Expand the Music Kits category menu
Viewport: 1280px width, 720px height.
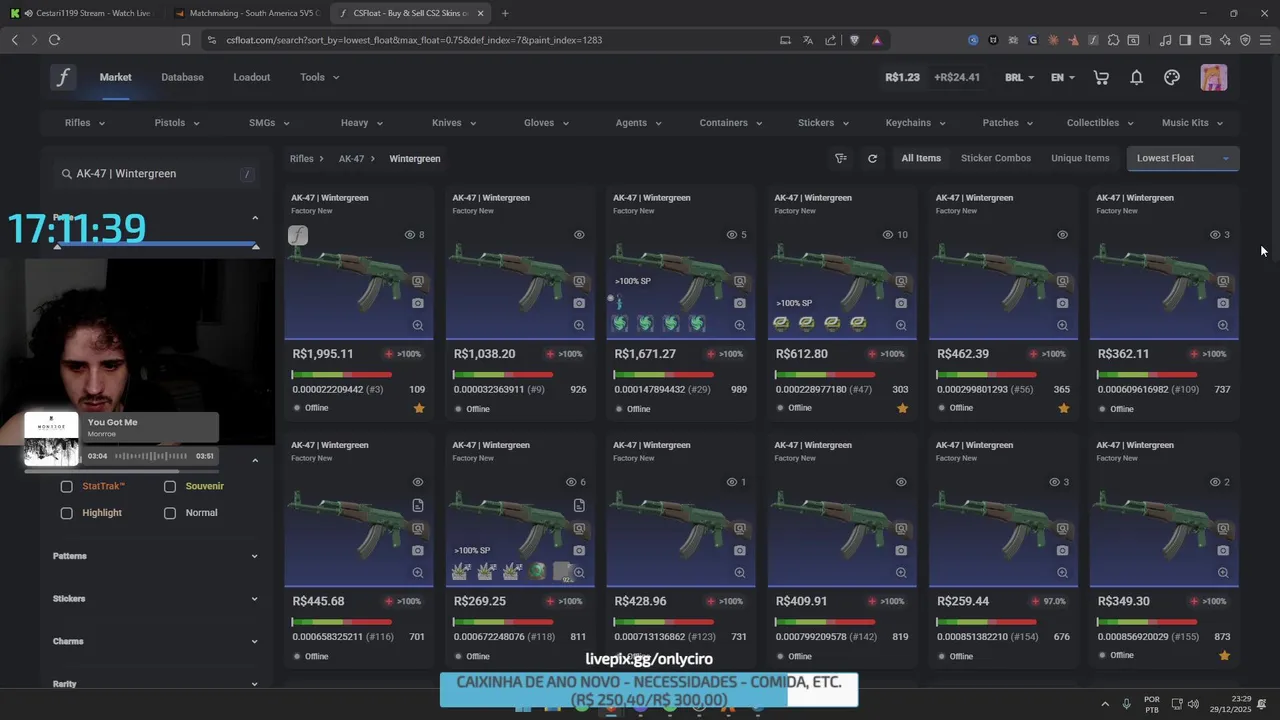(1193, 123)
